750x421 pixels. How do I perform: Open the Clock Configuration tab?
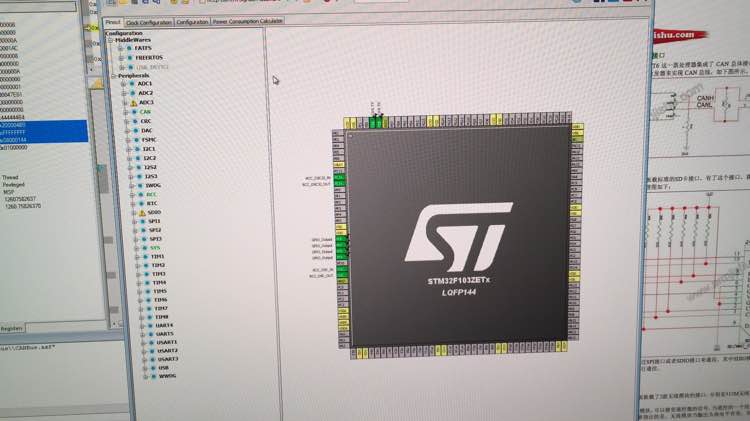click(149, 22)
